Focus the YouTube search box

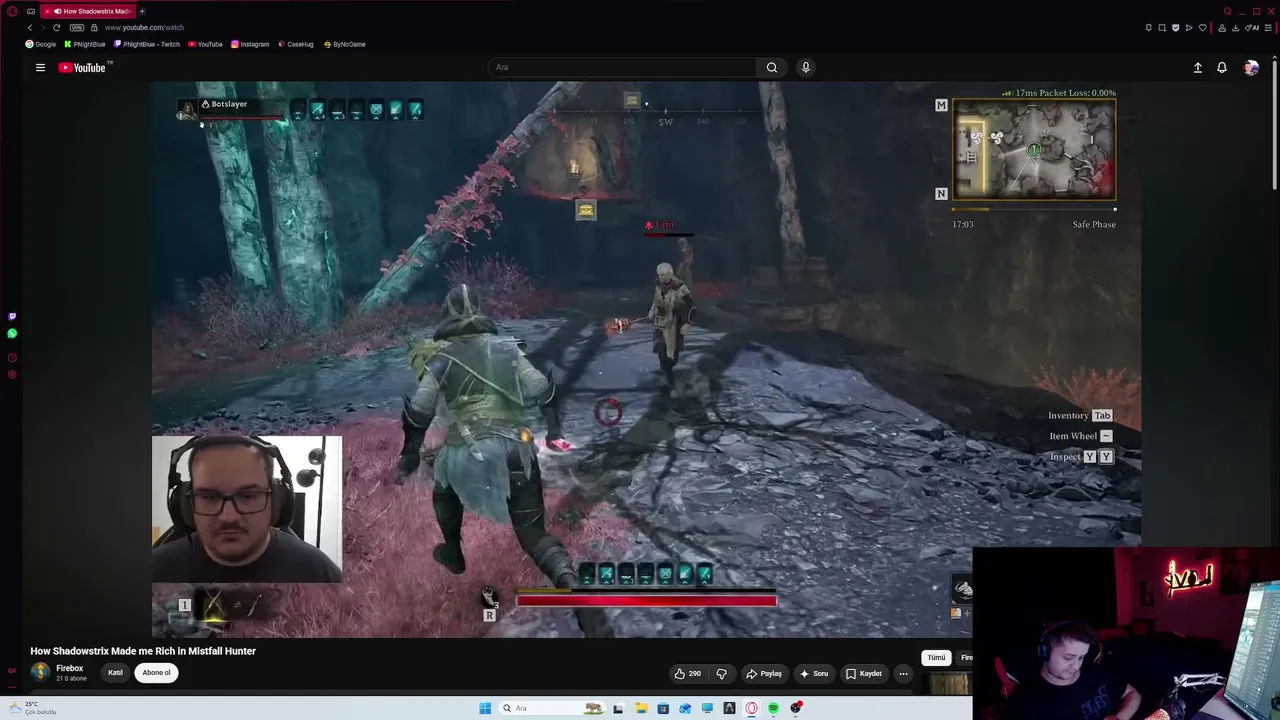click(x=621, y=67)
